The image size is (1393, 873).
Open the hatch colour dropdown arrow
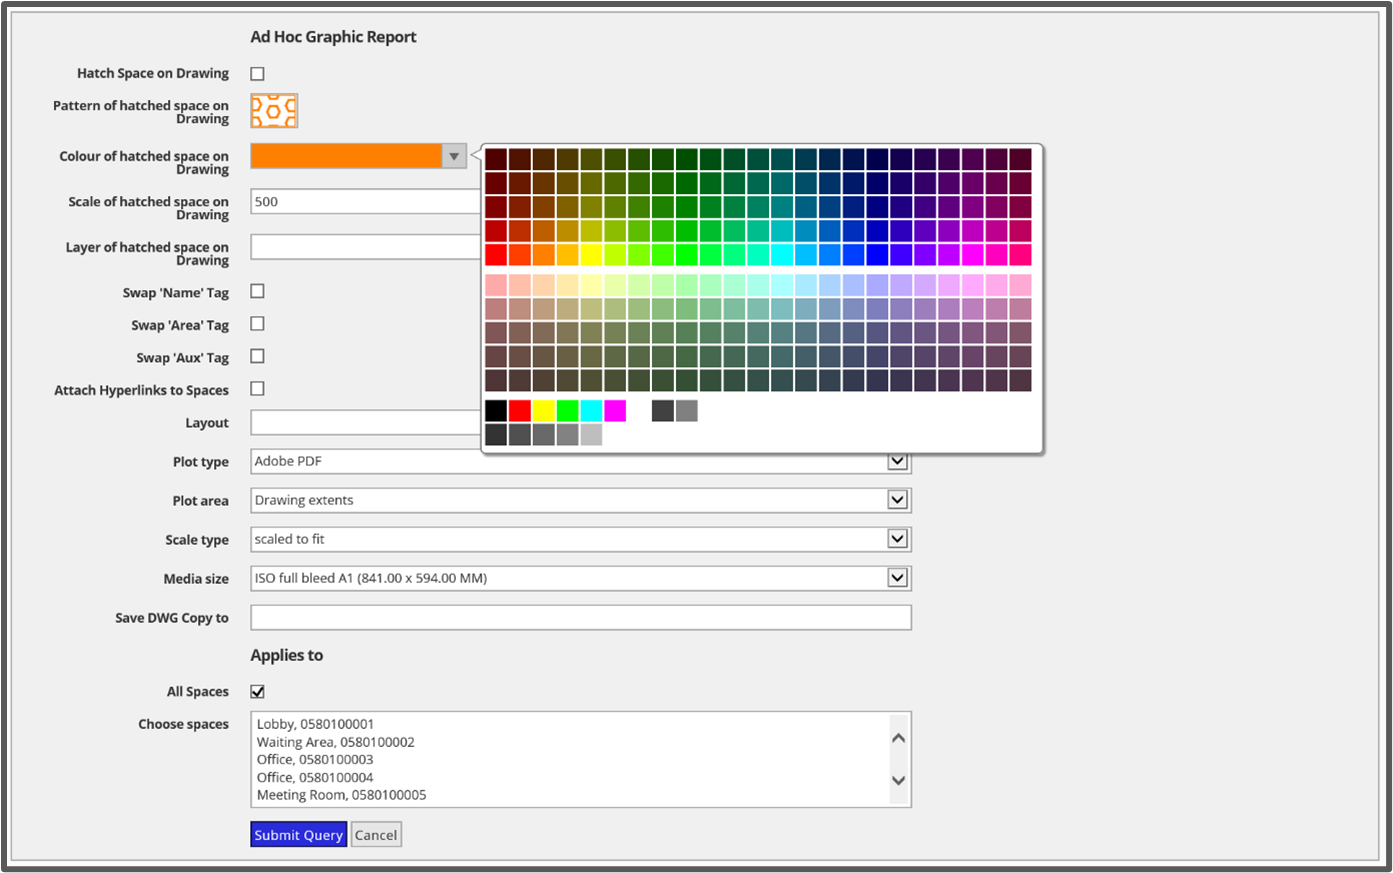(x=454, y=156)
